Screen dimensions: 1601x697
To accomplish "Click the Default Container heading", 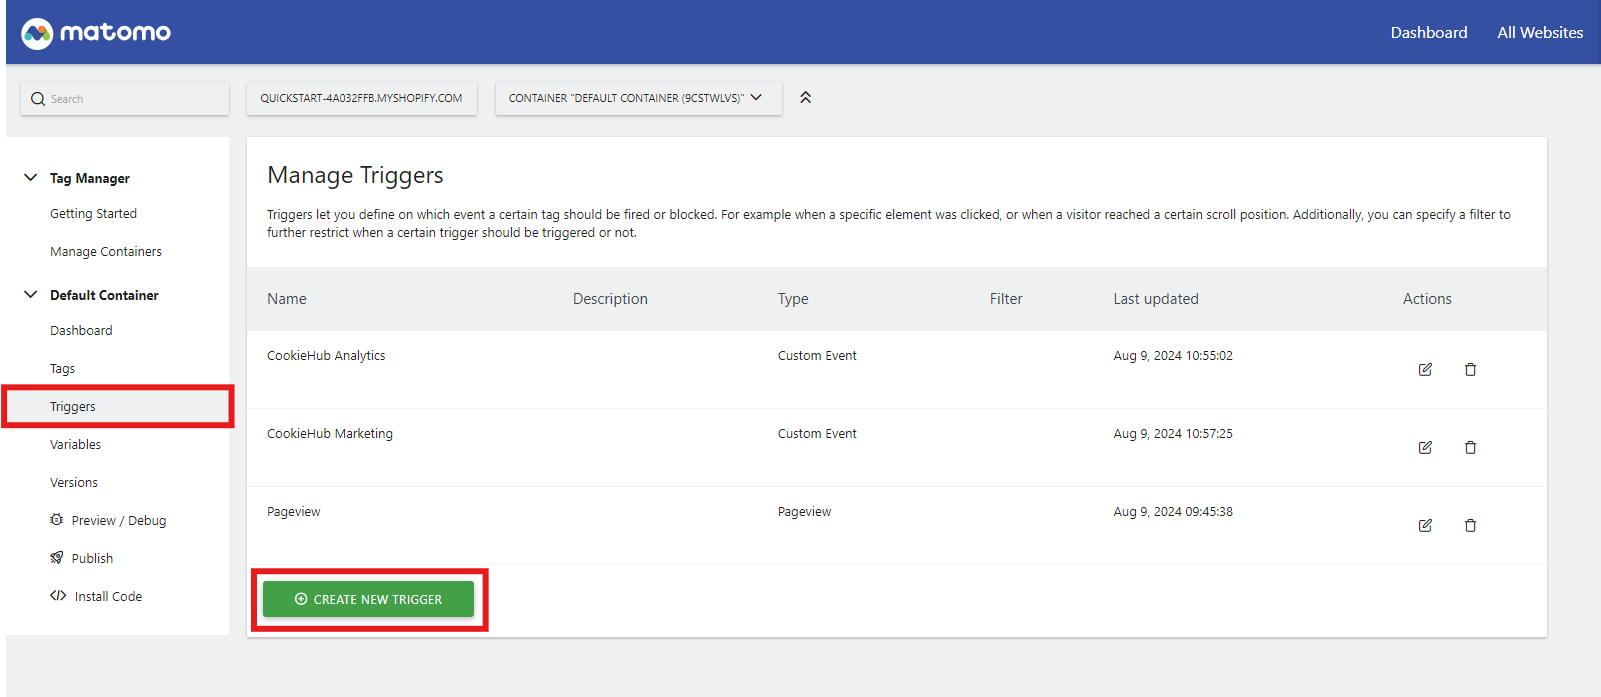I will click(x=104, y=295).
